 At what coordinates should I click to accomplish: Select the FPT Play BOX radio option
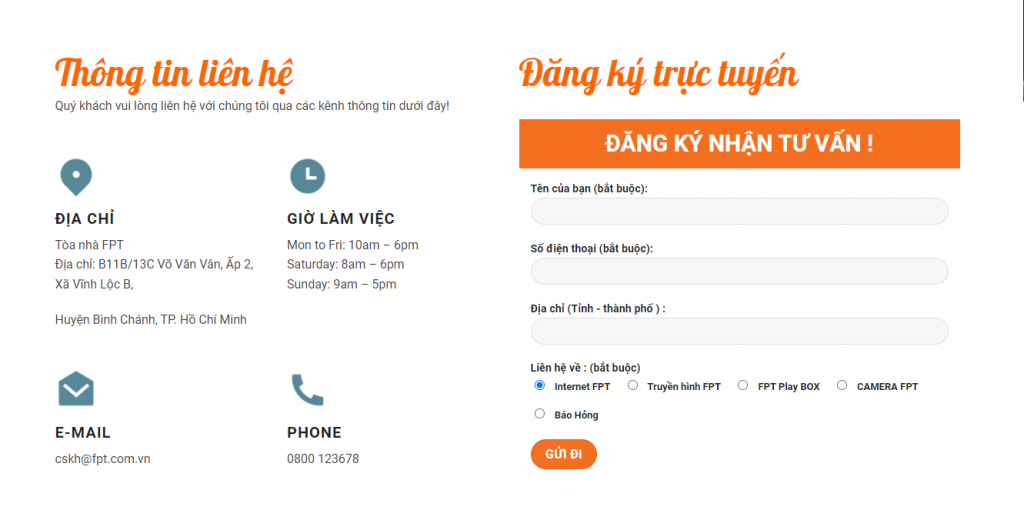(x=743, y=385)
